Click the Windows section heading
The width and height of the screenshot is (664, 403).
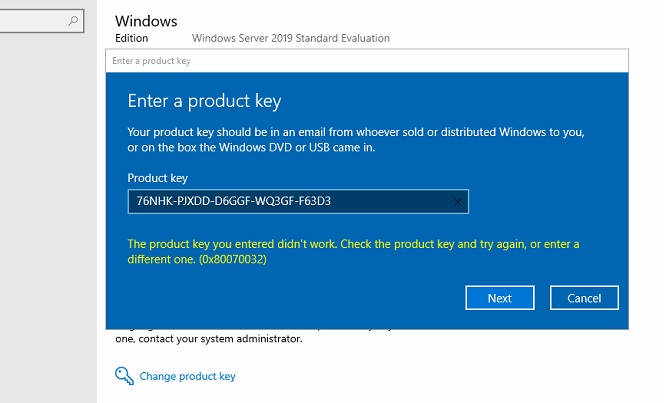146,21
